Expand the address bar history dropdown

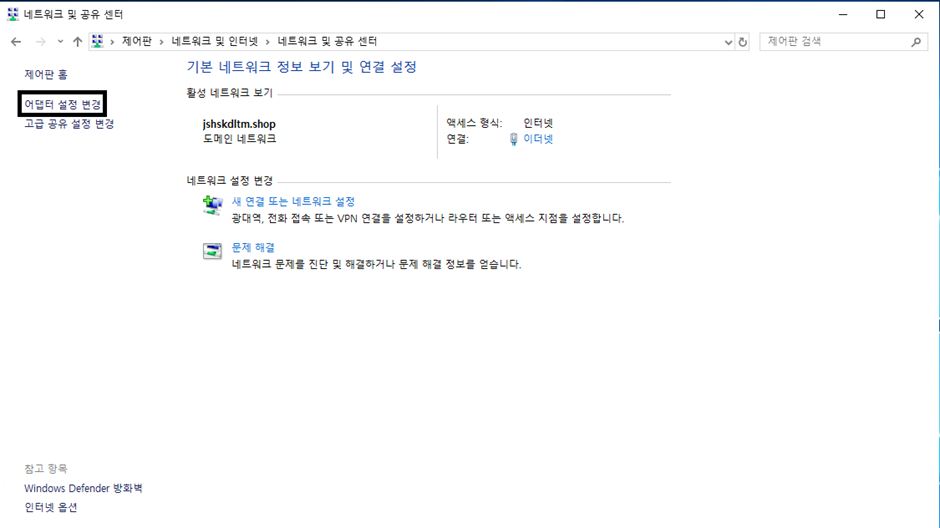pyautogui.click(x=728, y=42)
